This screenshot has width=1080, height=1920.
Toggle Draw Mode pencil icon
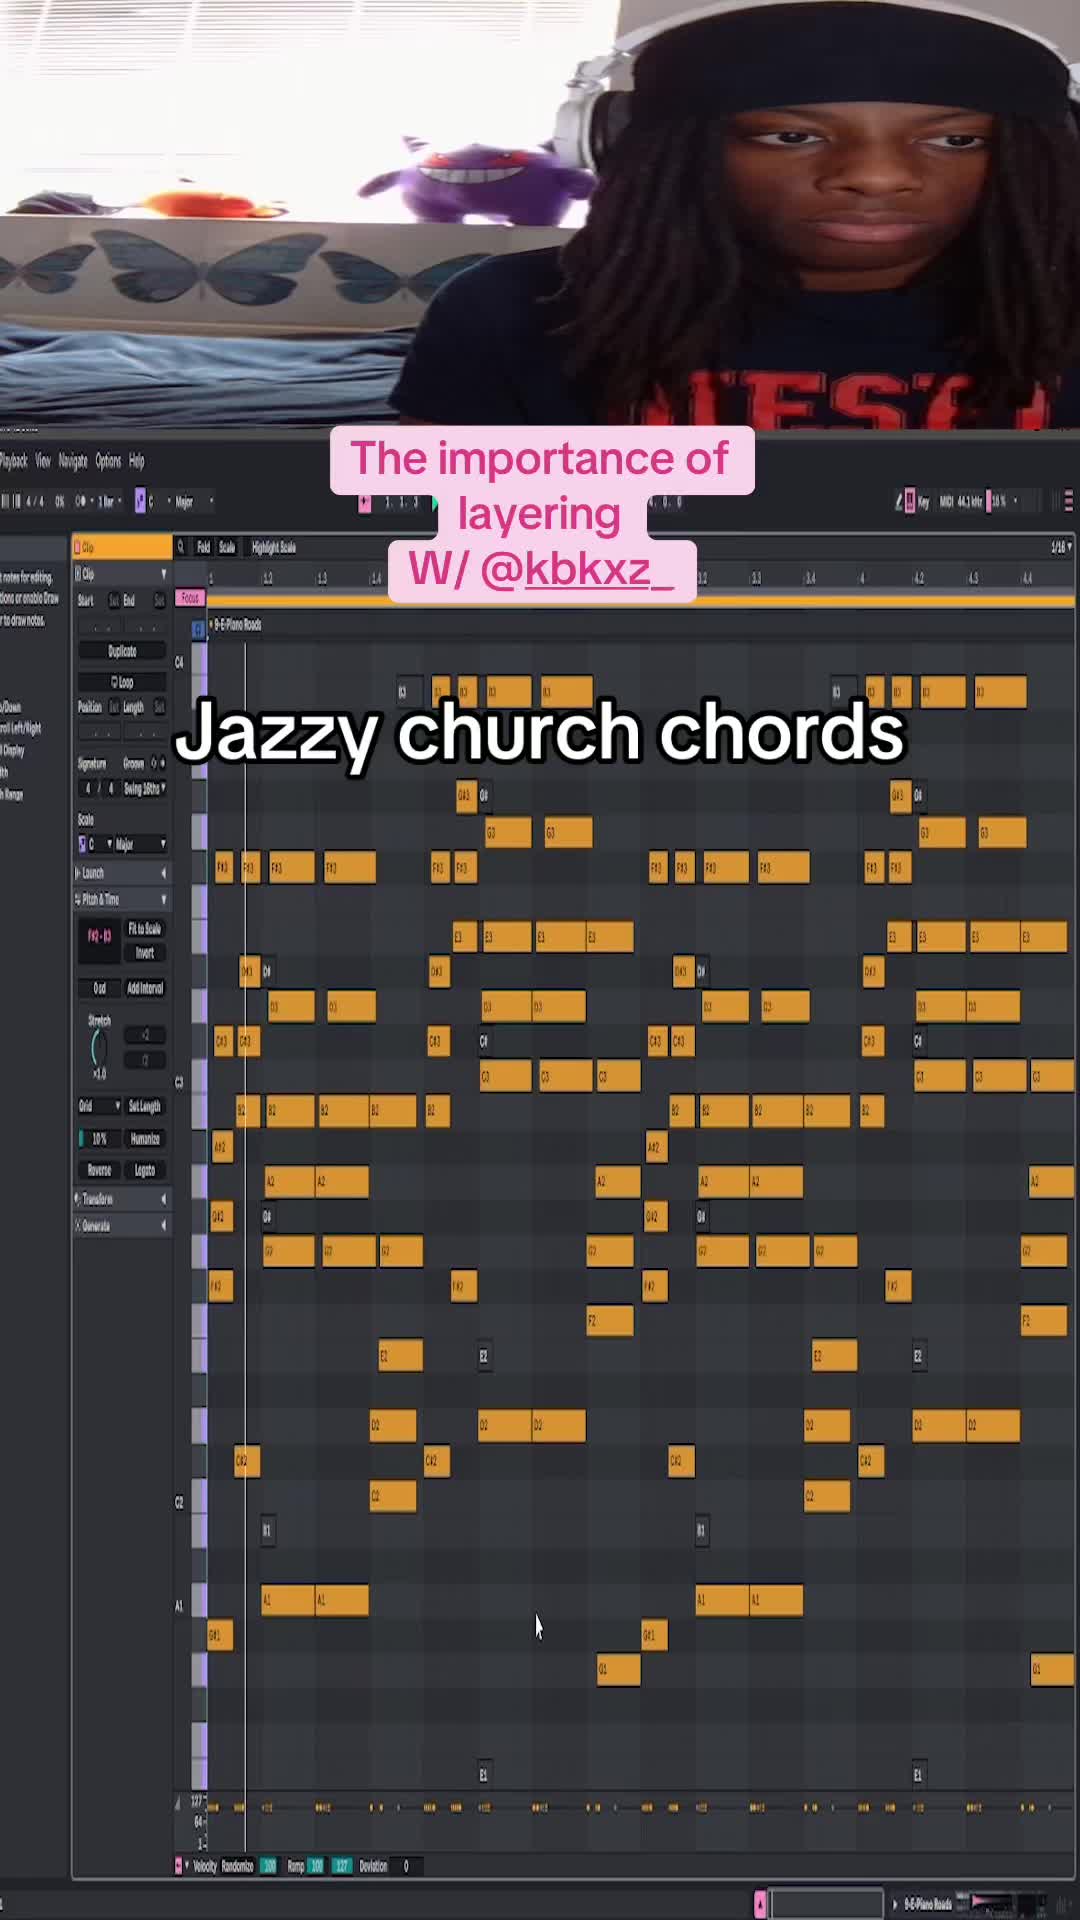[x=898, y=501]
